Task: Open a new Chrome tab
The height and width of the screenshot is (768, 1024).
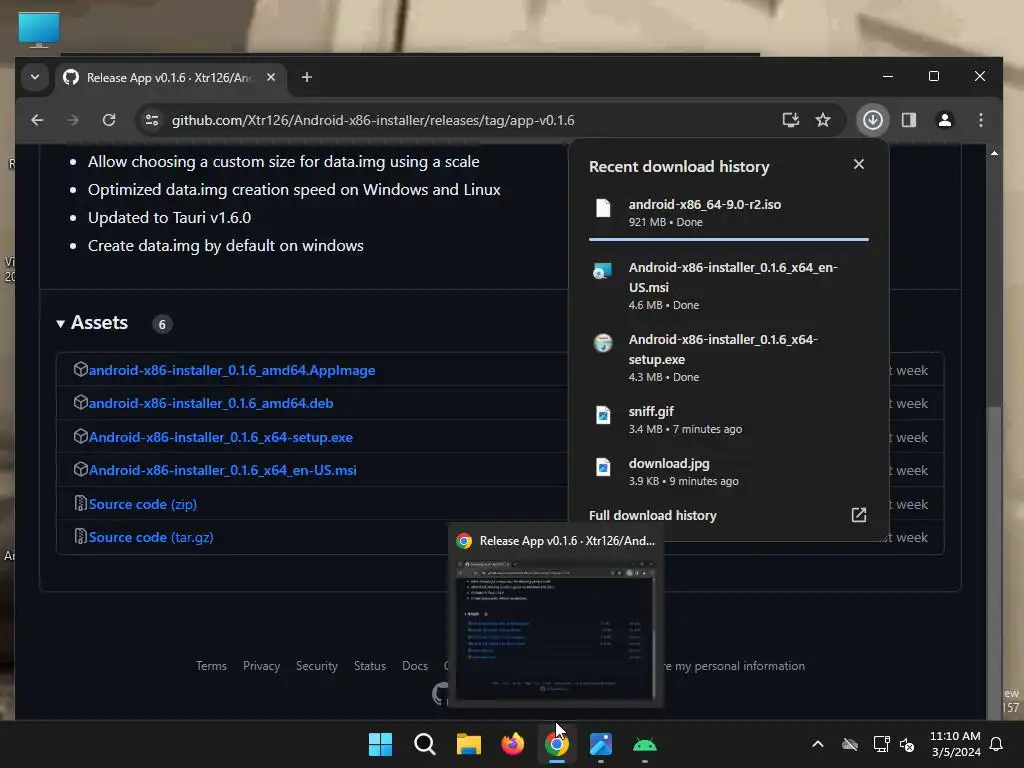Action: (x=306, y=77)
